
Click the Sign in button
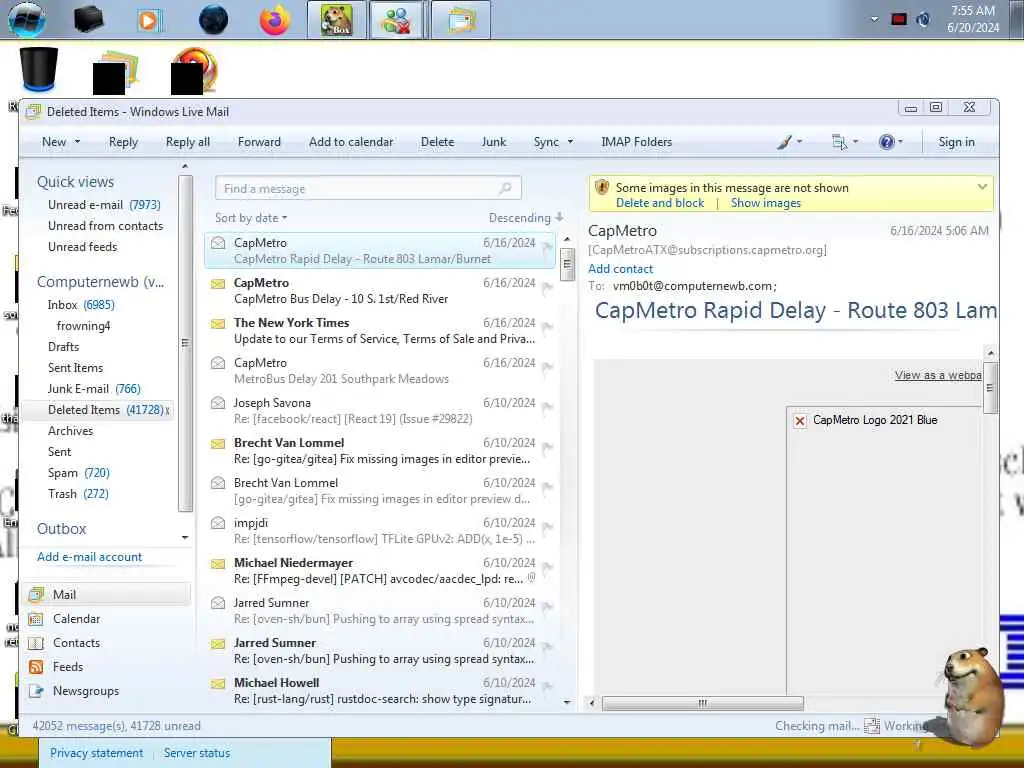[x=956, y=142]
